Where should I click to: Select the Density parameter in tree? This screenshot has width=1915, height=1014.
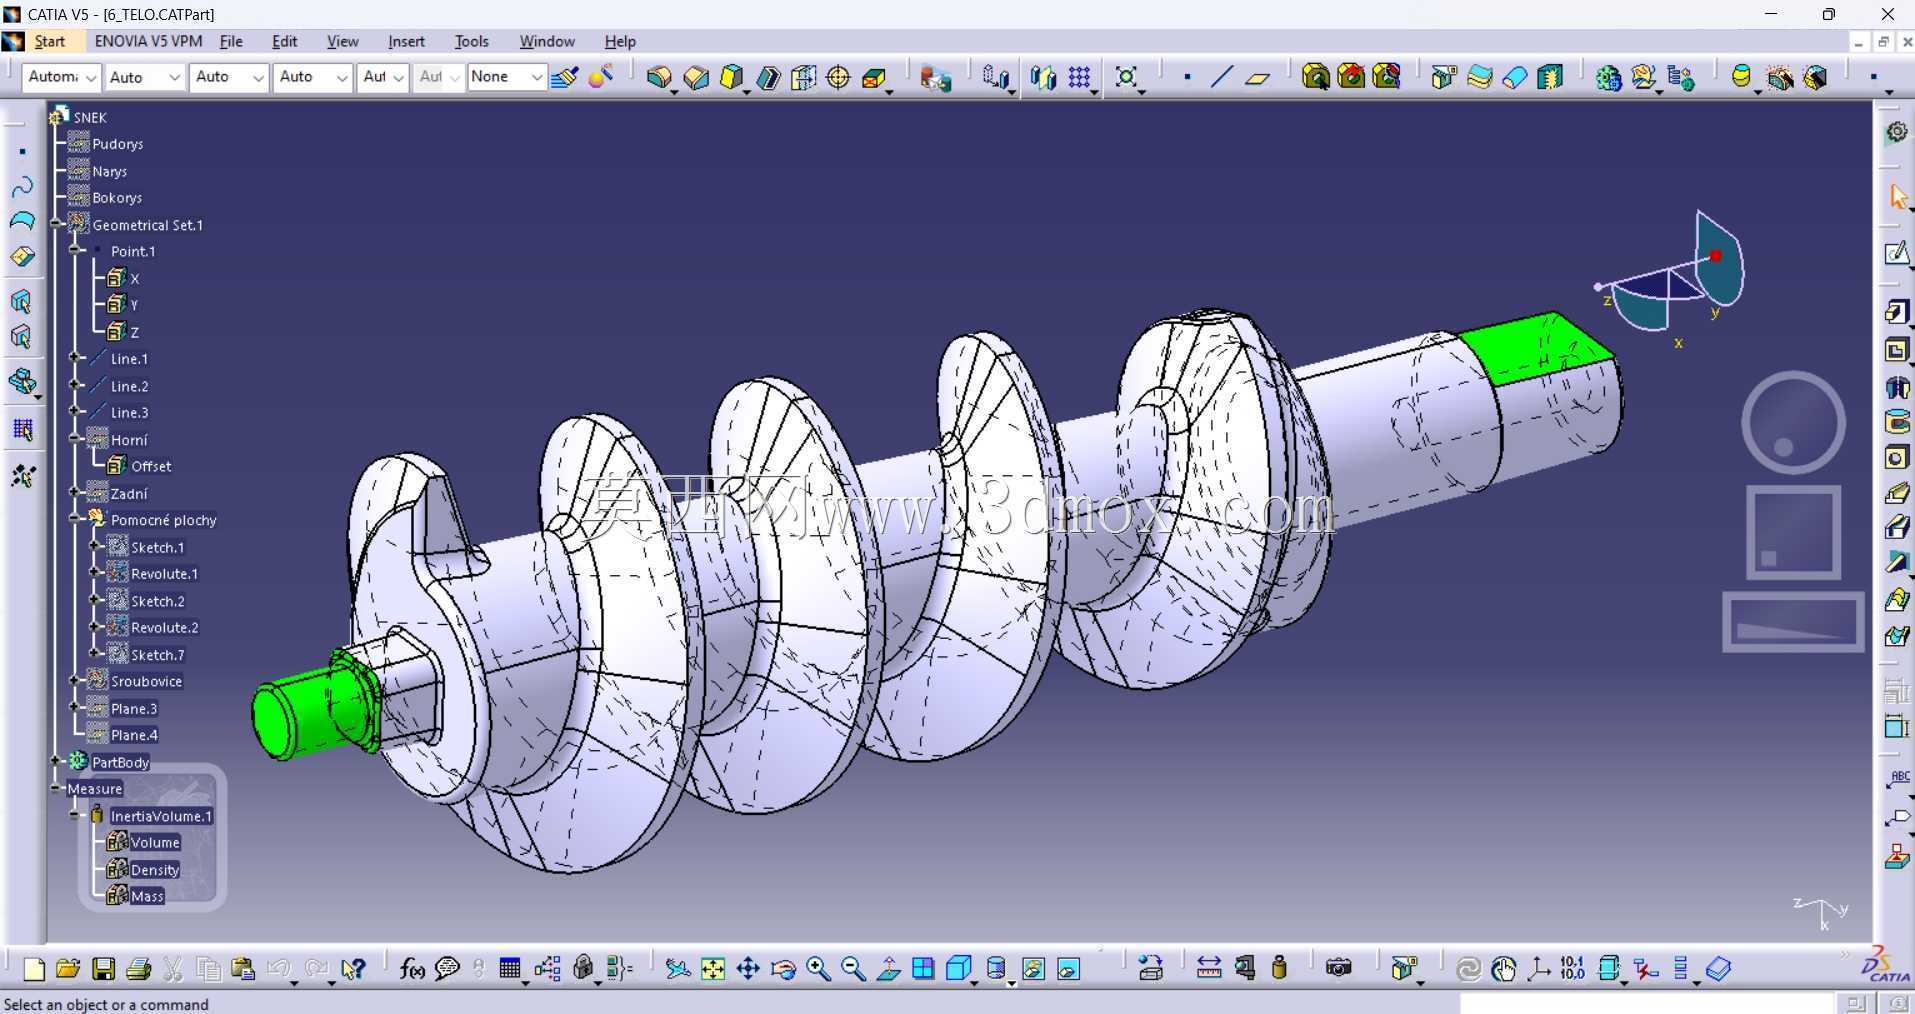[155, 870]
